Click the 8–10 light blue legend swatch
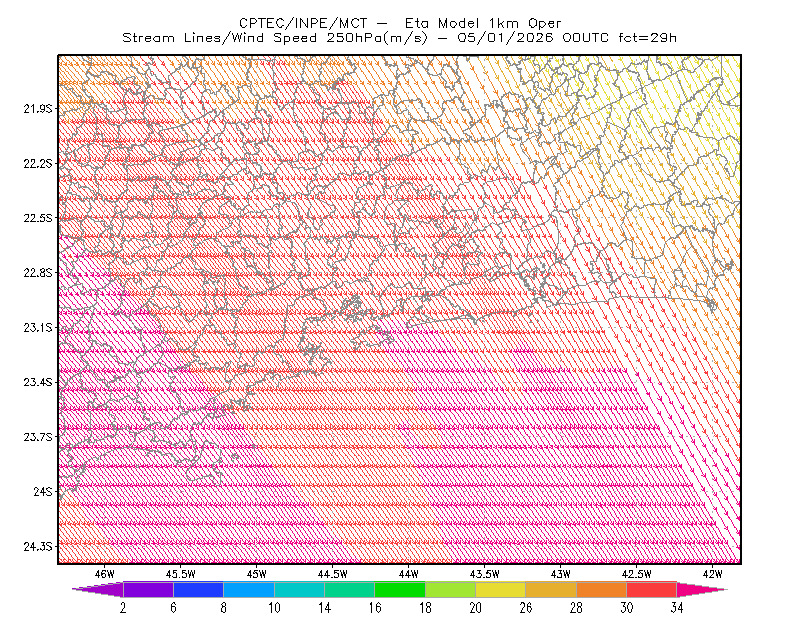Screen dimensions: 800x618 249,589
